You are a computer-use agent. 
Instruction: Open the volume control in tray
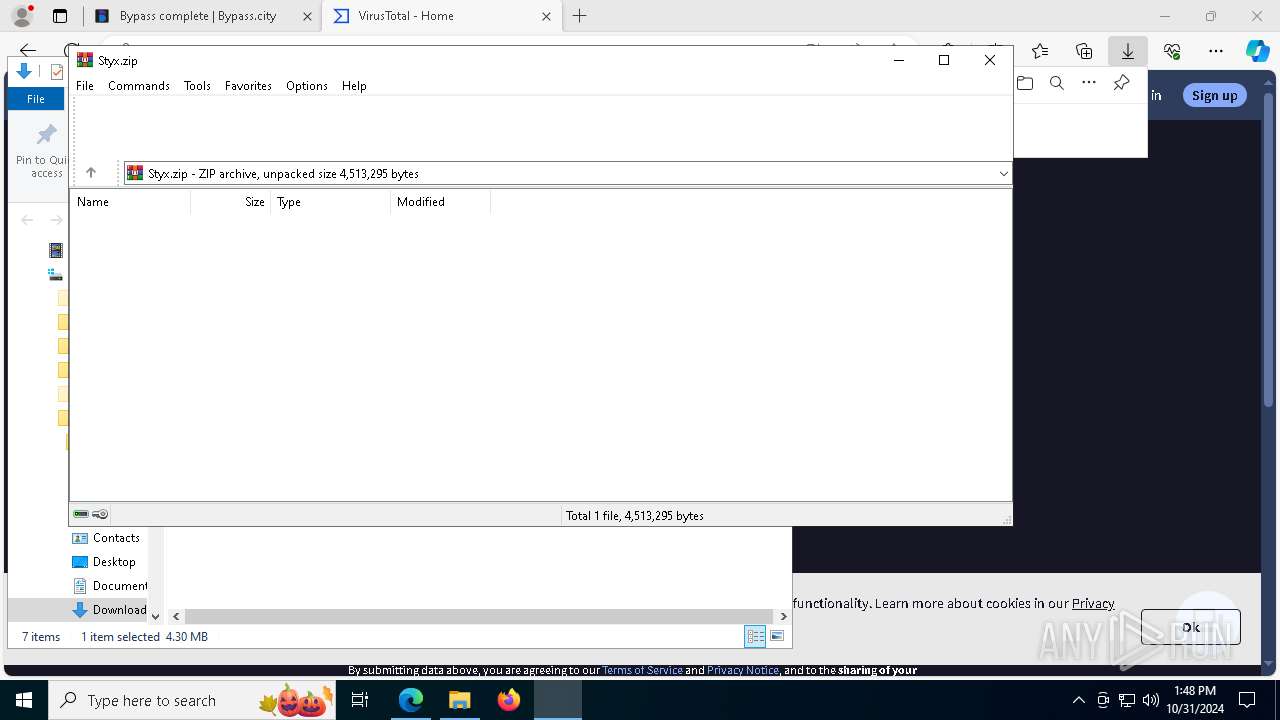tap(1151, 700)
